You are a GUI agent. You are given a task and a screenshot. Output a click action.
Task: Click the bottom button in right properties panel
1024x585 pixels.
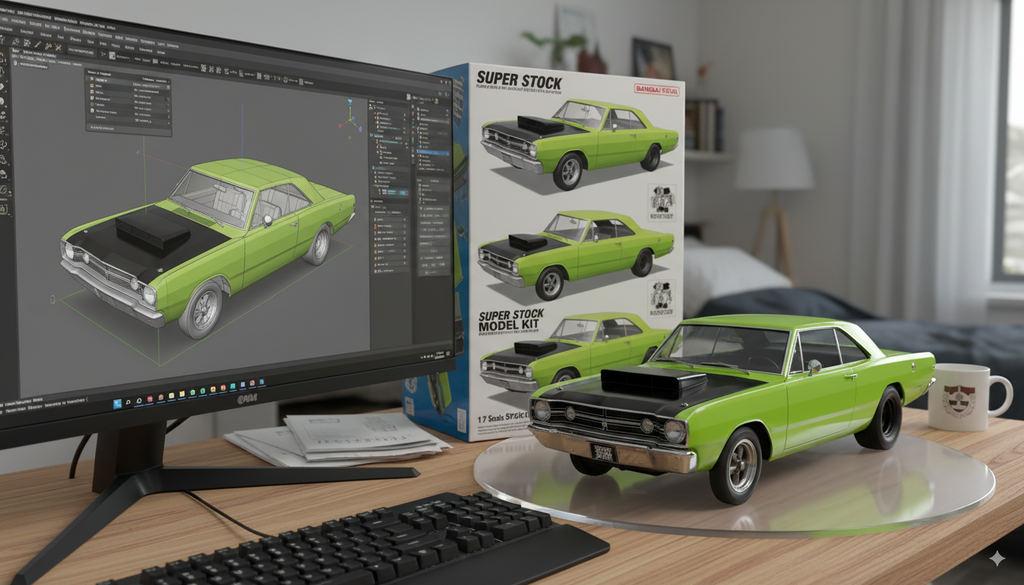[x=432, y=270]
